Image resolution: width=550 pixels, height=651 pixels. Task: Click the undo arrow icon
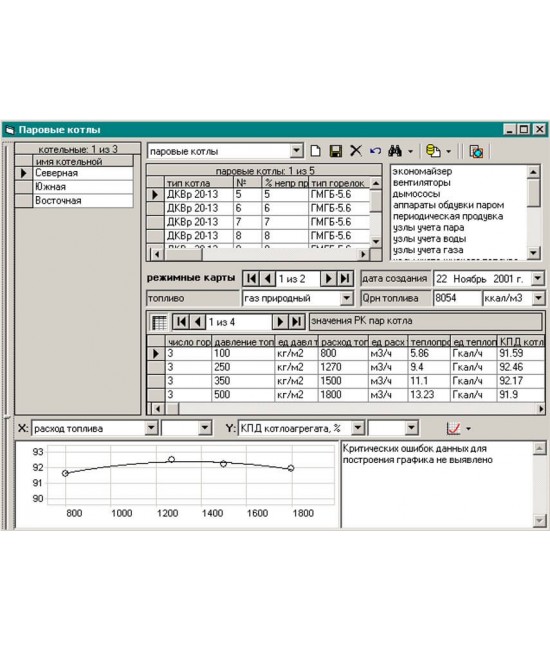pyautogui.click(x=376, y=151)
